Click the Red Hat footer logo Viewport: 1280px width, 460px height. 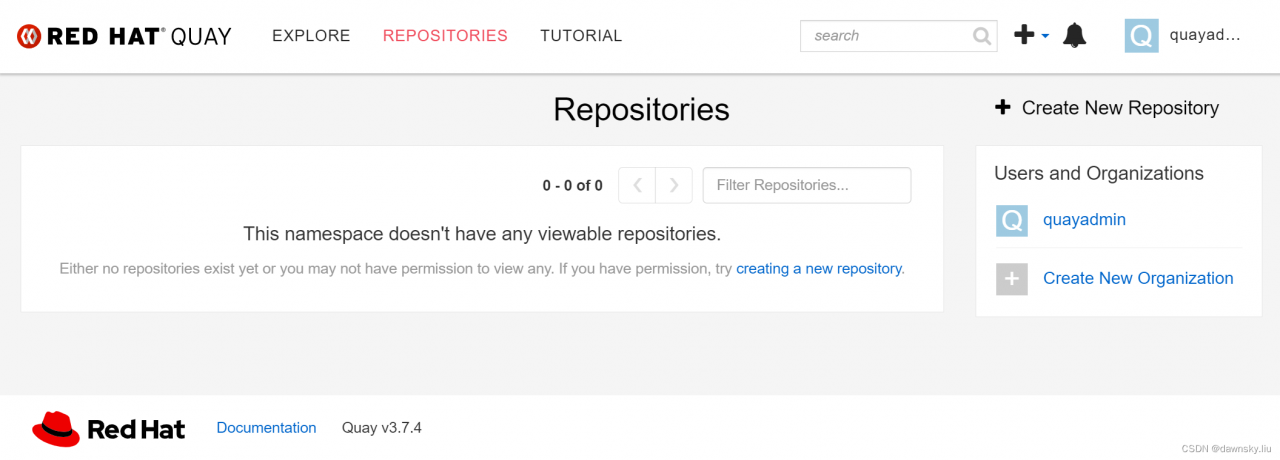(108, 428)
